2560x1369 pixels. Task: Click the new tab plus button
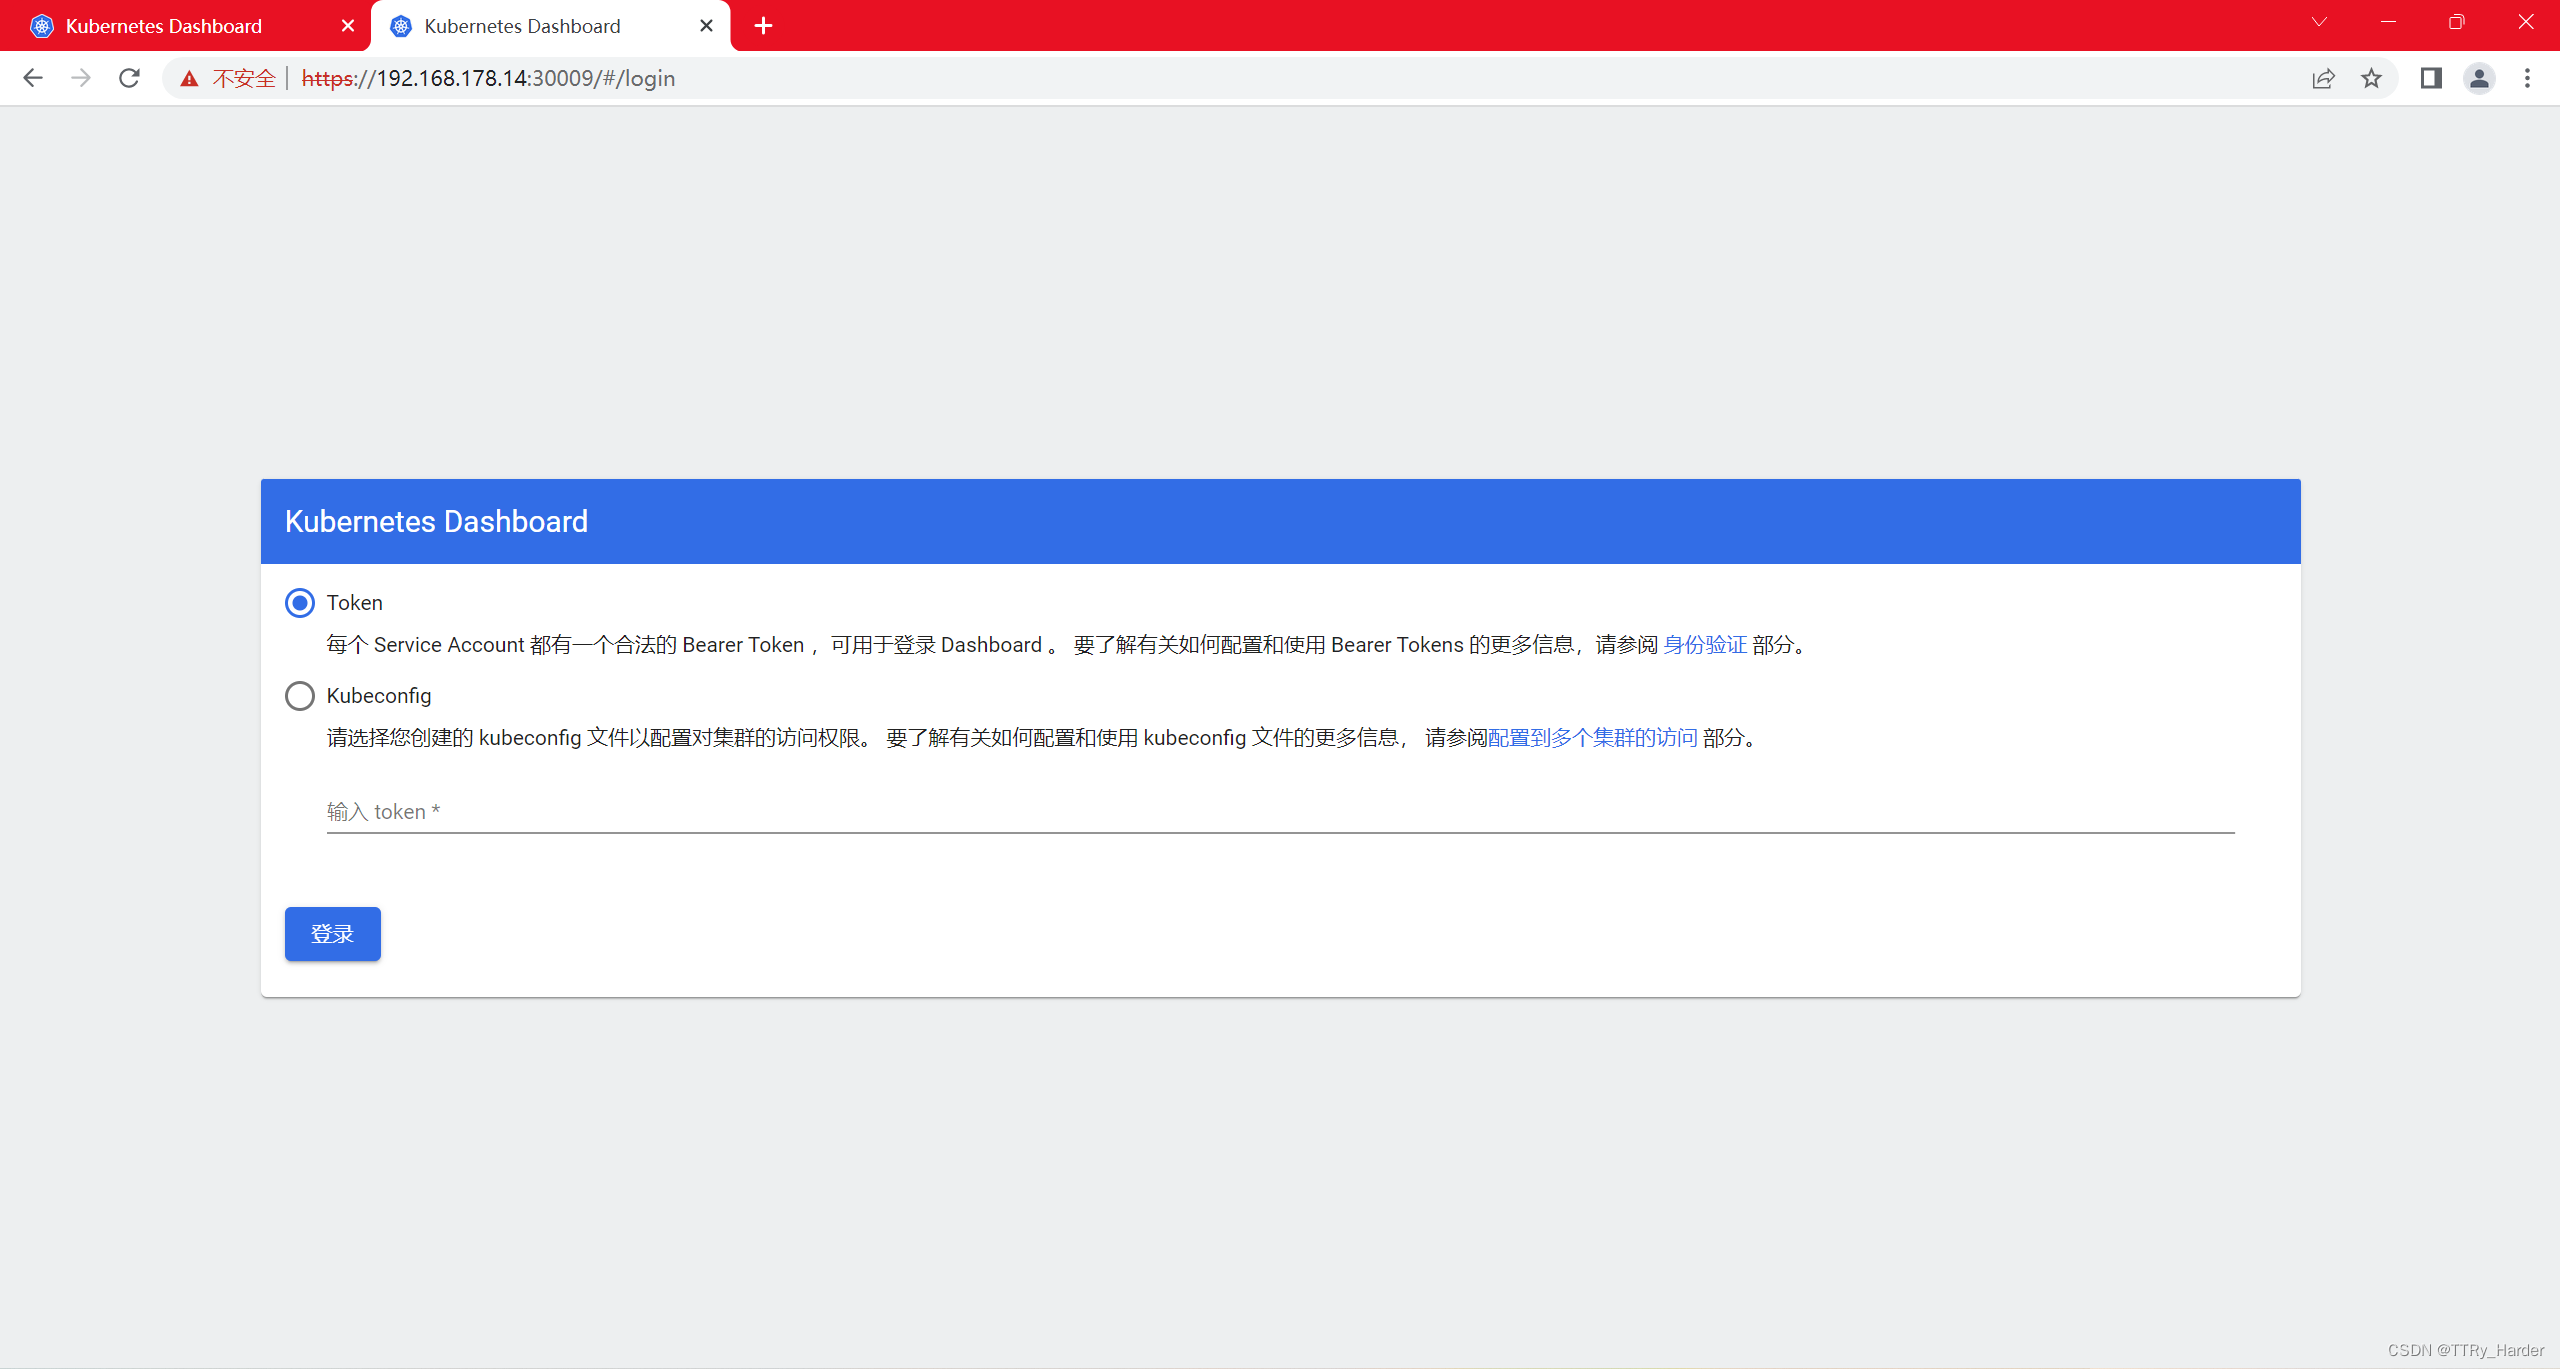point(763,25)
